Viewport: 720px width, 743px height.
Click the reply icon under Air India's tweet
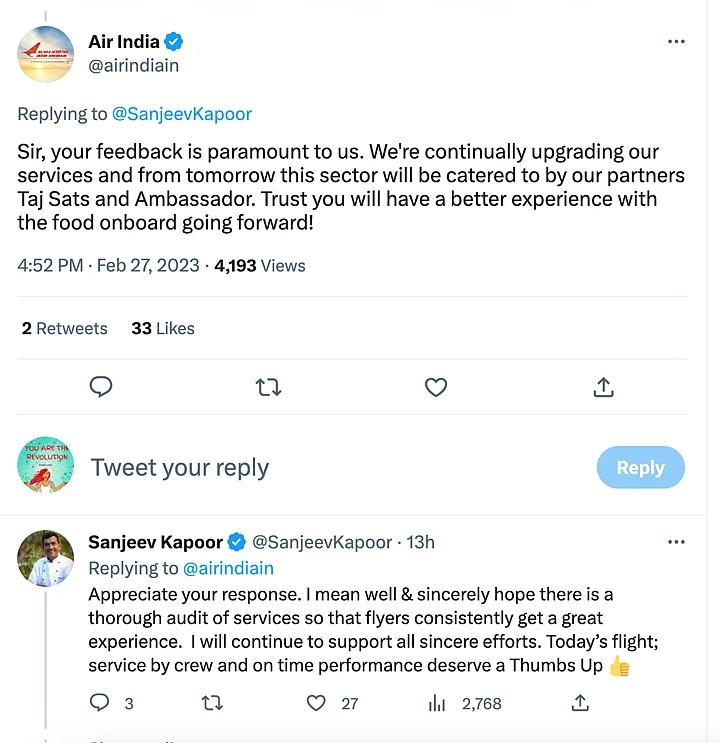(101, 387)
